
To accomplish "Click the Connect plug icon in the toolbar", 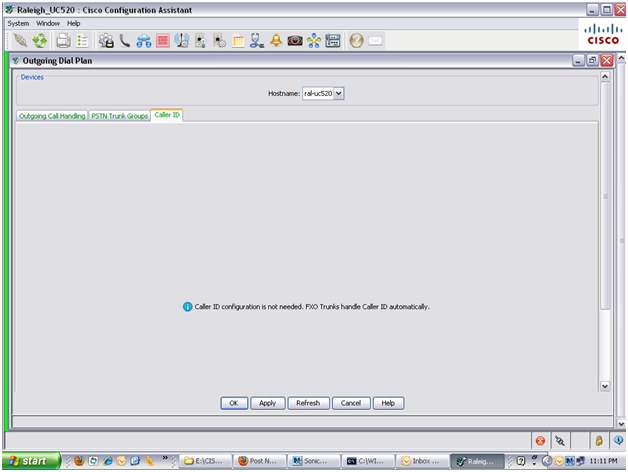I will [x=20, y=40].
